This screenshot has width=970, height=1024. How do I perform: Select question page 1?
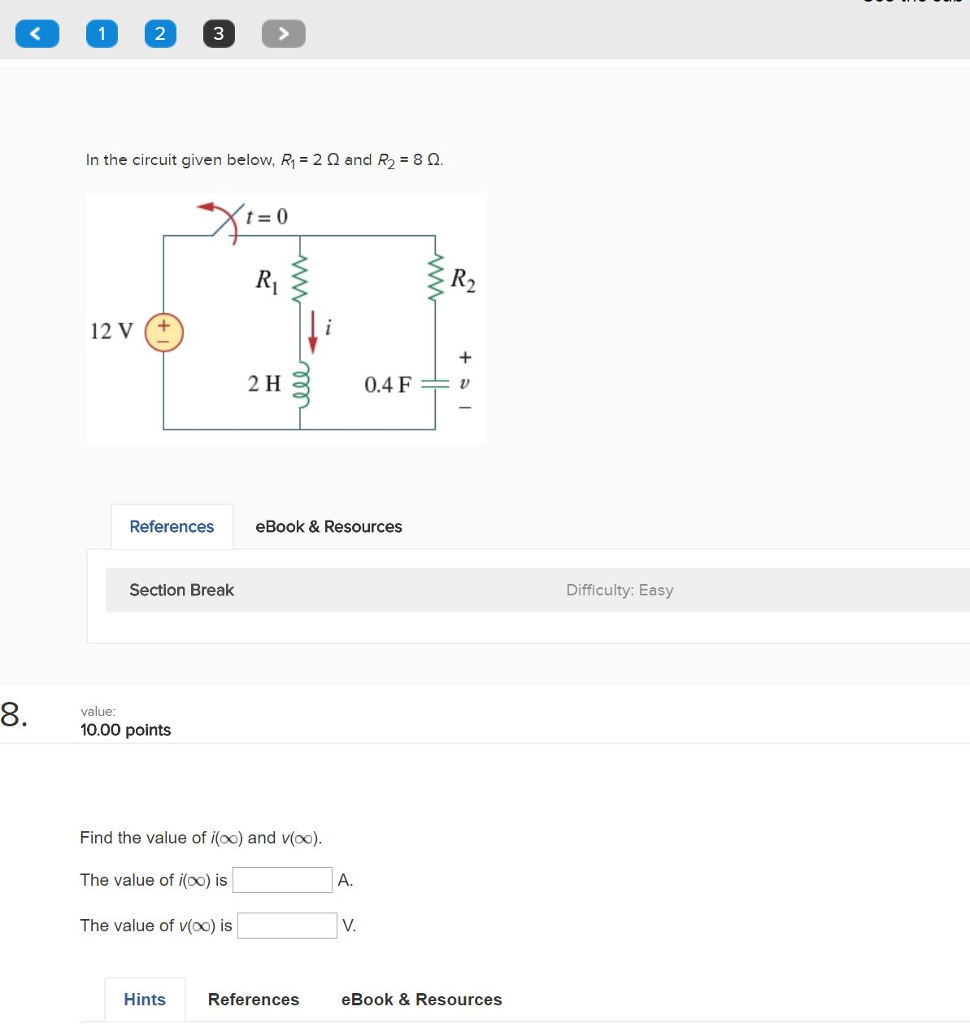pyautogui.click(x=101, y=33)
